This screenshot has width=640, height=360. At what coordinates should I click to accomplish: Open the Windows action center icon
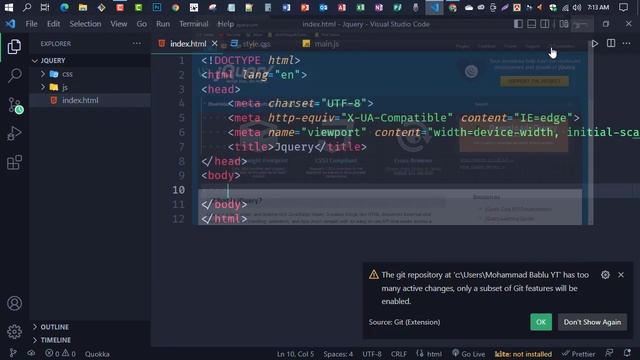623,7
